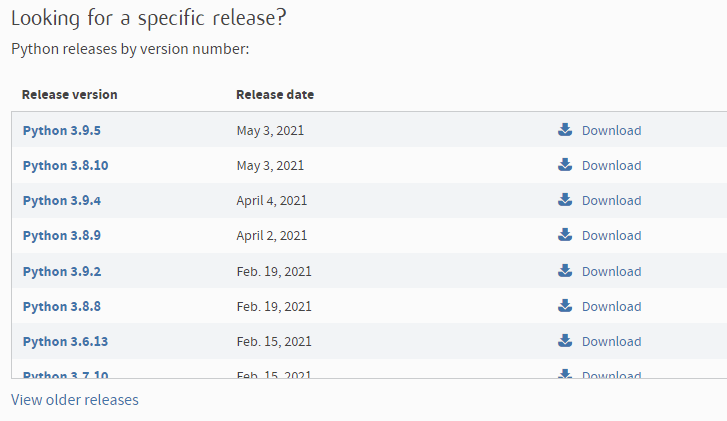The height and width of the screenshot is (421, 727).
Task: Click download icon for Python 3.9.4
Action: point(565,200)
